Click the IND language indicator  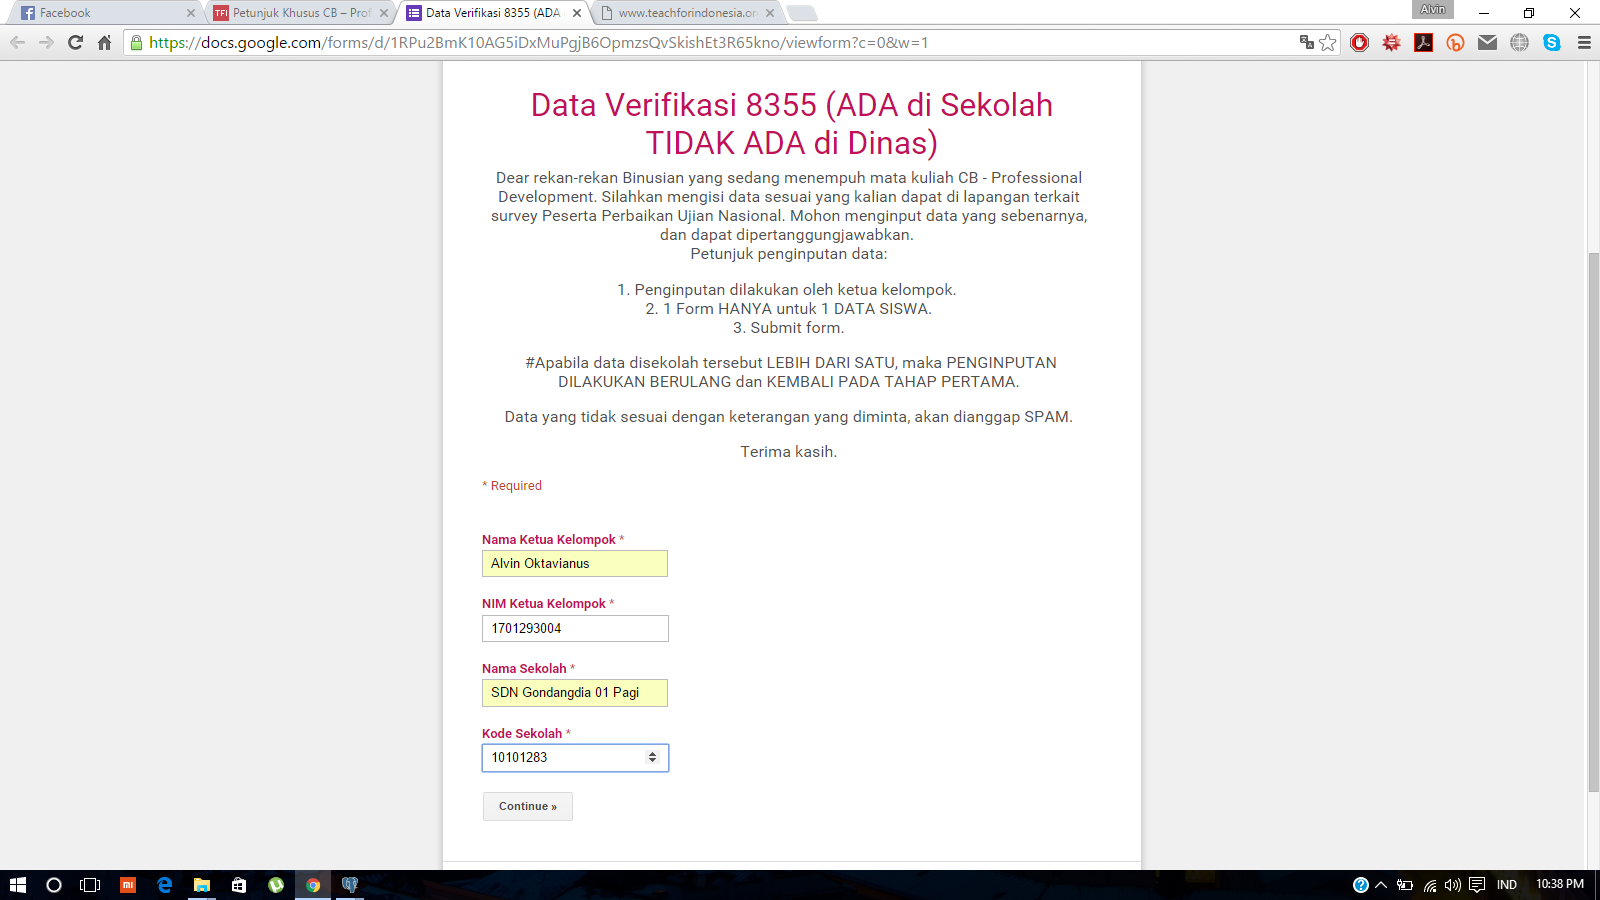click(x=1507, y=885)
